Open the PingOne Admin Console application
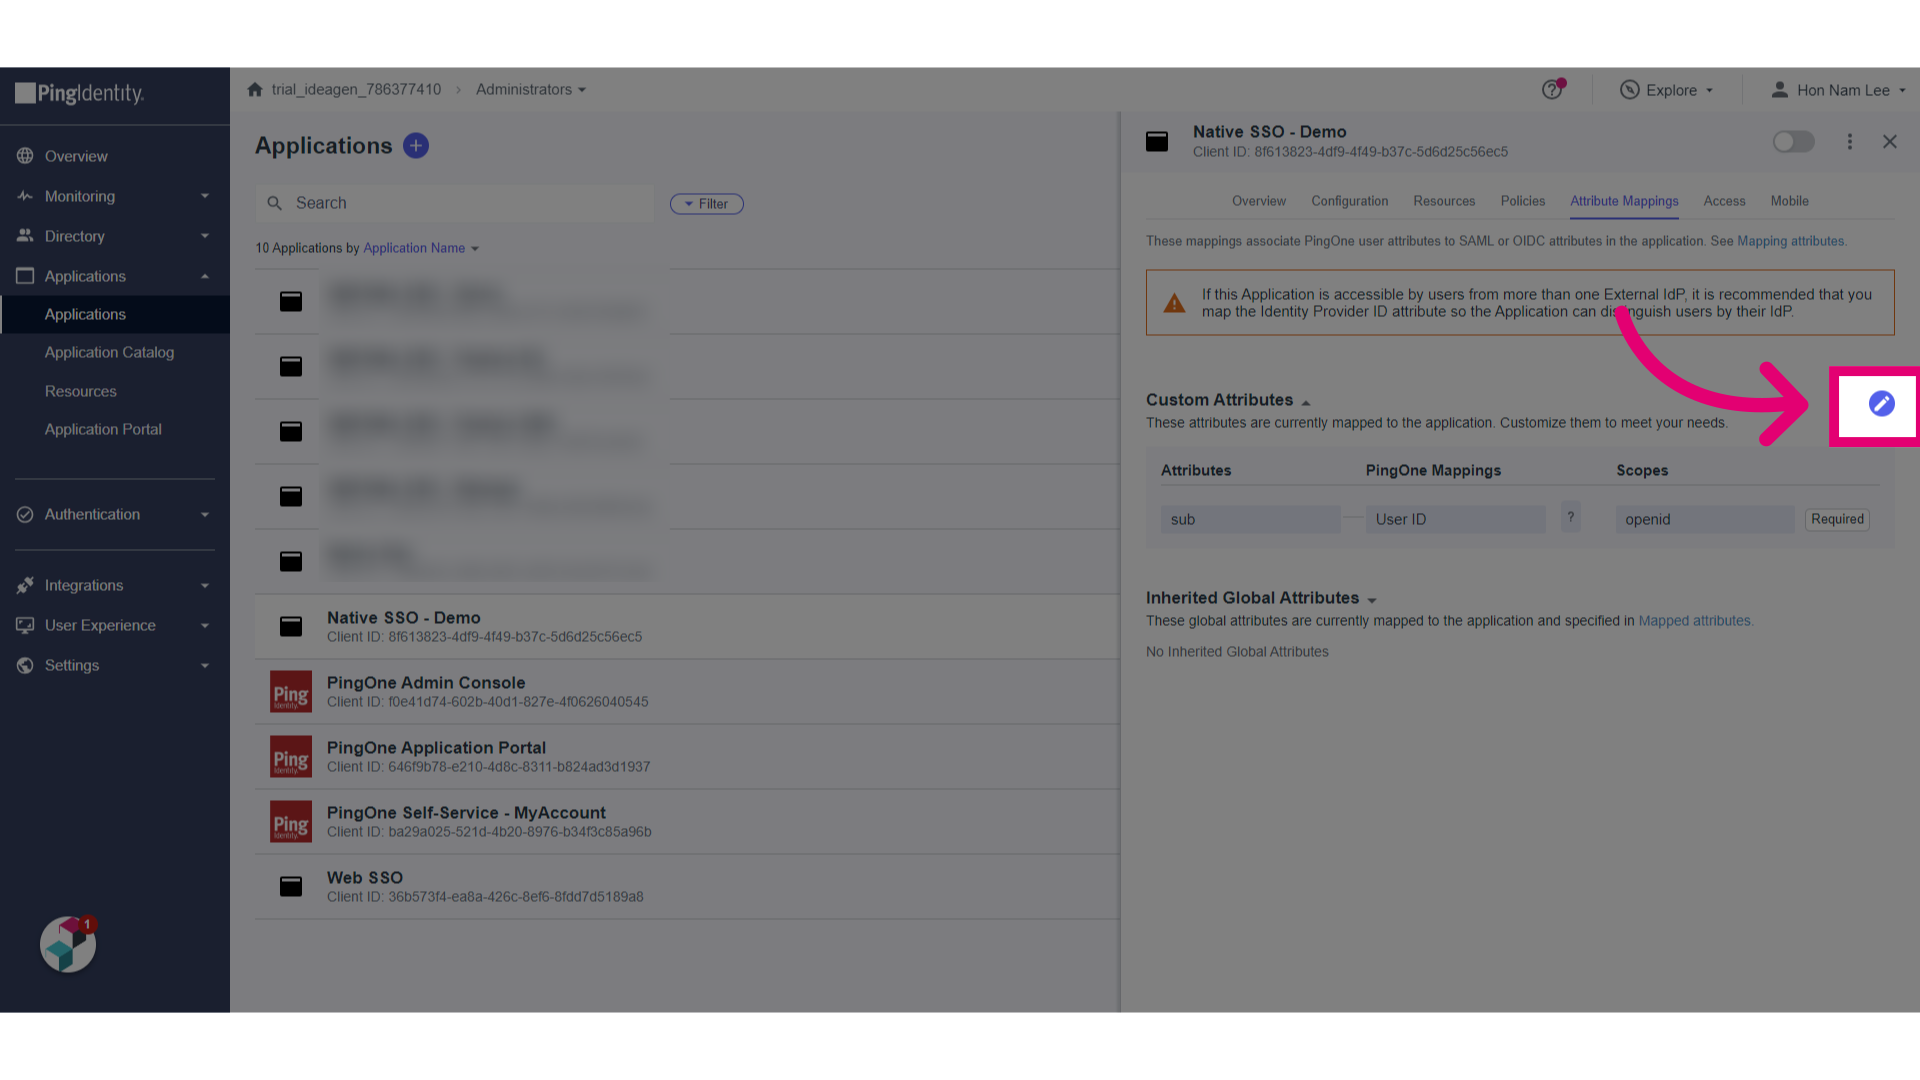Viewport: 1920px width, 1080px height. point(687,692)
